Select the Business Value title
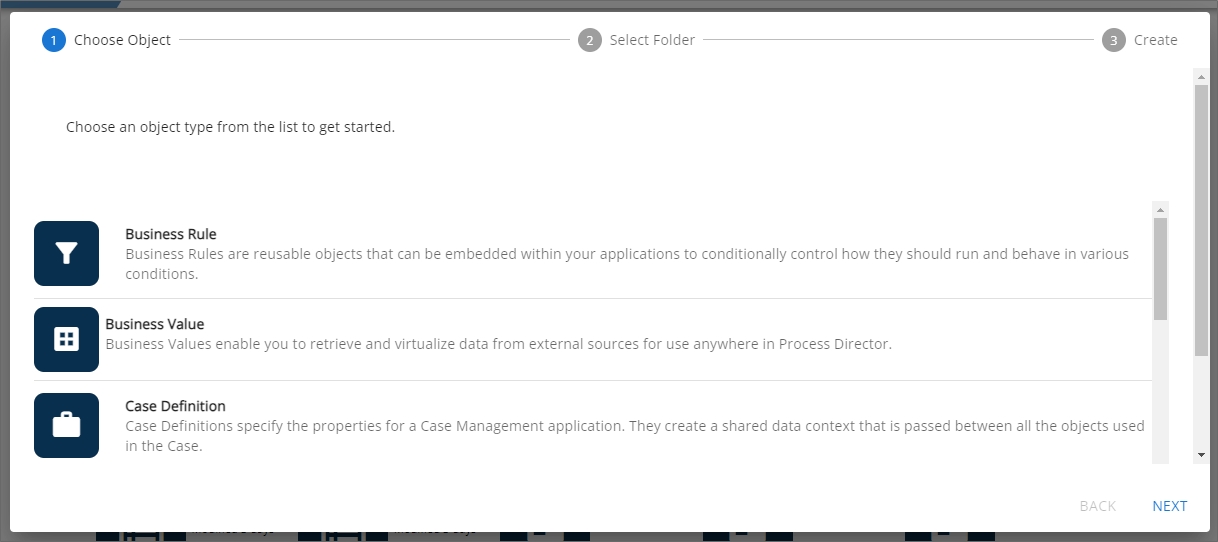The image size is (1218, 542). point(155,324)
